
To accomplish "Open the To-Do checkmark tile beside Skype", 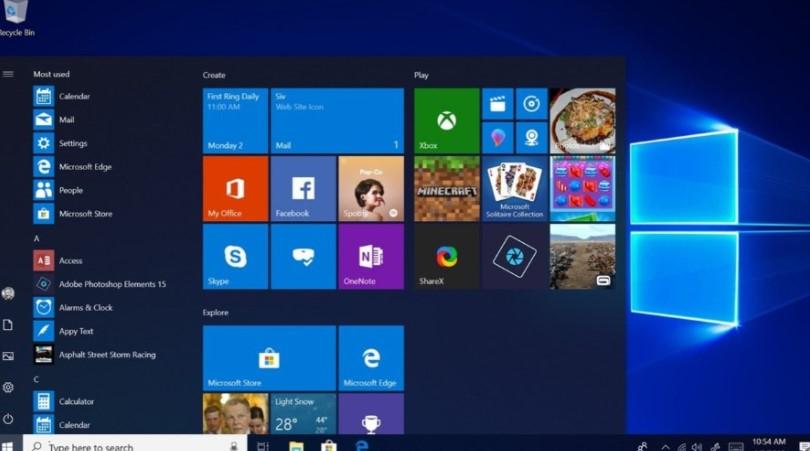I will [x=303, y=256].
